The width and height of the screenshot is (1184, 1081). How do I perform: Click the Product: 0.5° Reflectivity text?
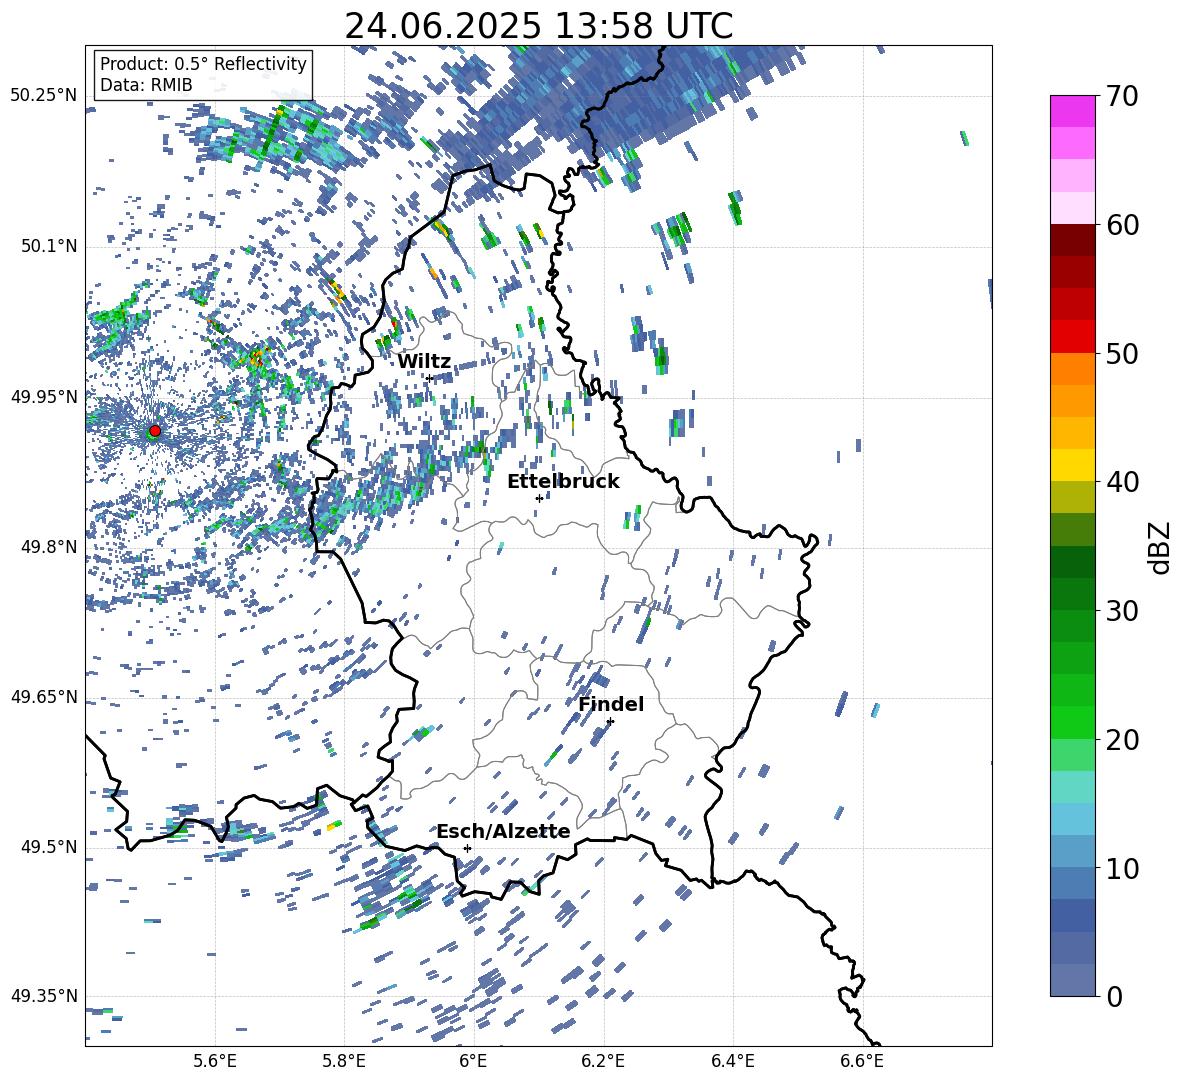point(203,64)
